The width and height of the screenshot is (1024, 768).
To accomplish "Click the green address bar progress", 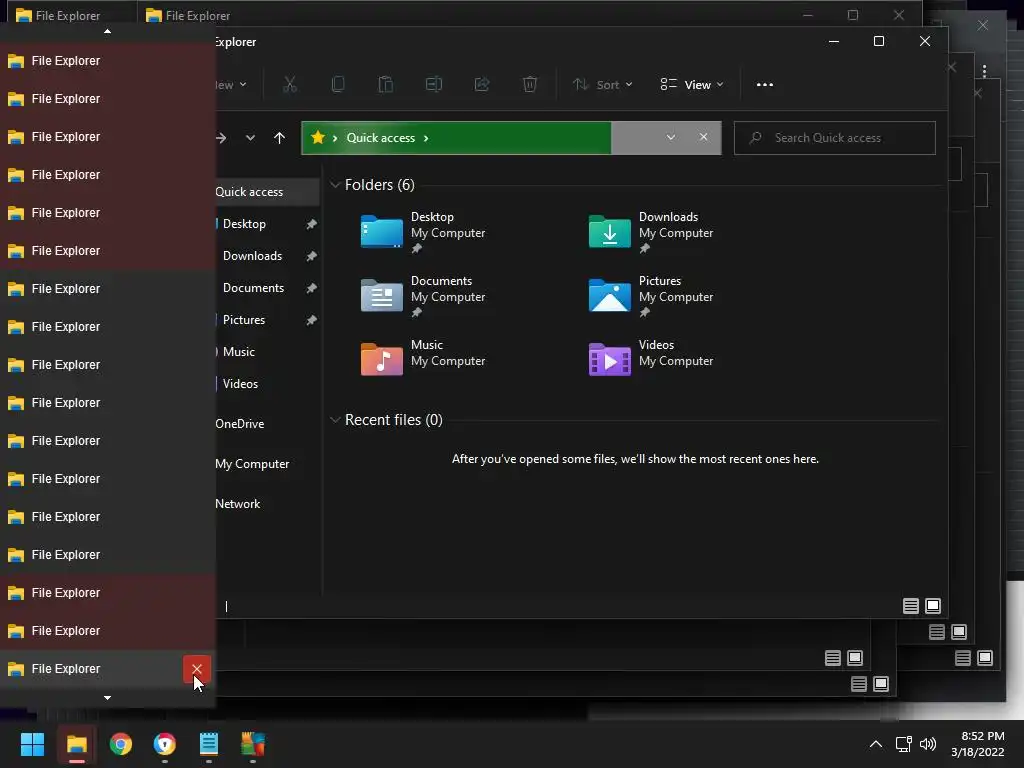I will 456,138.
